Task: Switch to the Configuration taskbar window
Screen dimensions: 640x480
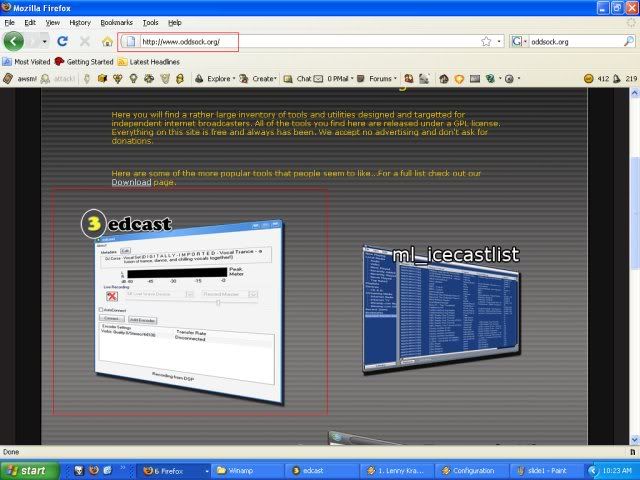Action: (x=471, y=471)
